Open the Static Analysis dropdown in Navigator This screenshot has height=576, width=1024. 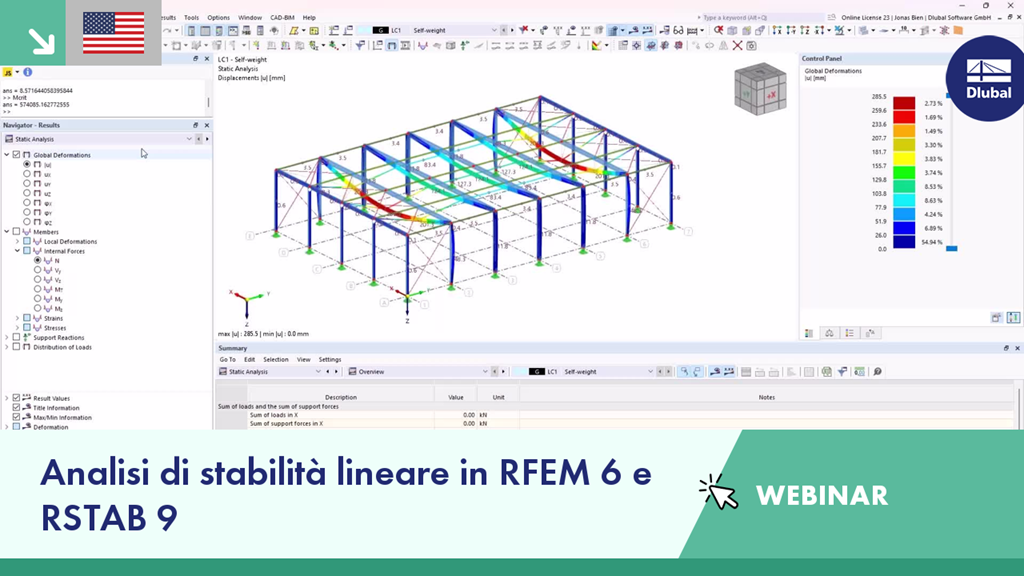click(x=189, y=139)
